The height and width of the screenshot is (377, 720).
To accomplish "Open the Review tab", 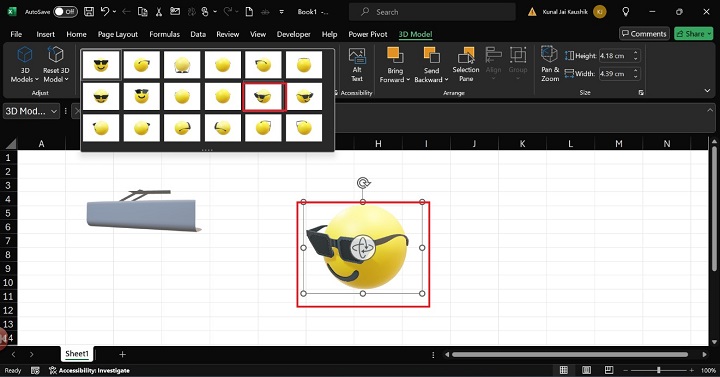I will 228,34.
